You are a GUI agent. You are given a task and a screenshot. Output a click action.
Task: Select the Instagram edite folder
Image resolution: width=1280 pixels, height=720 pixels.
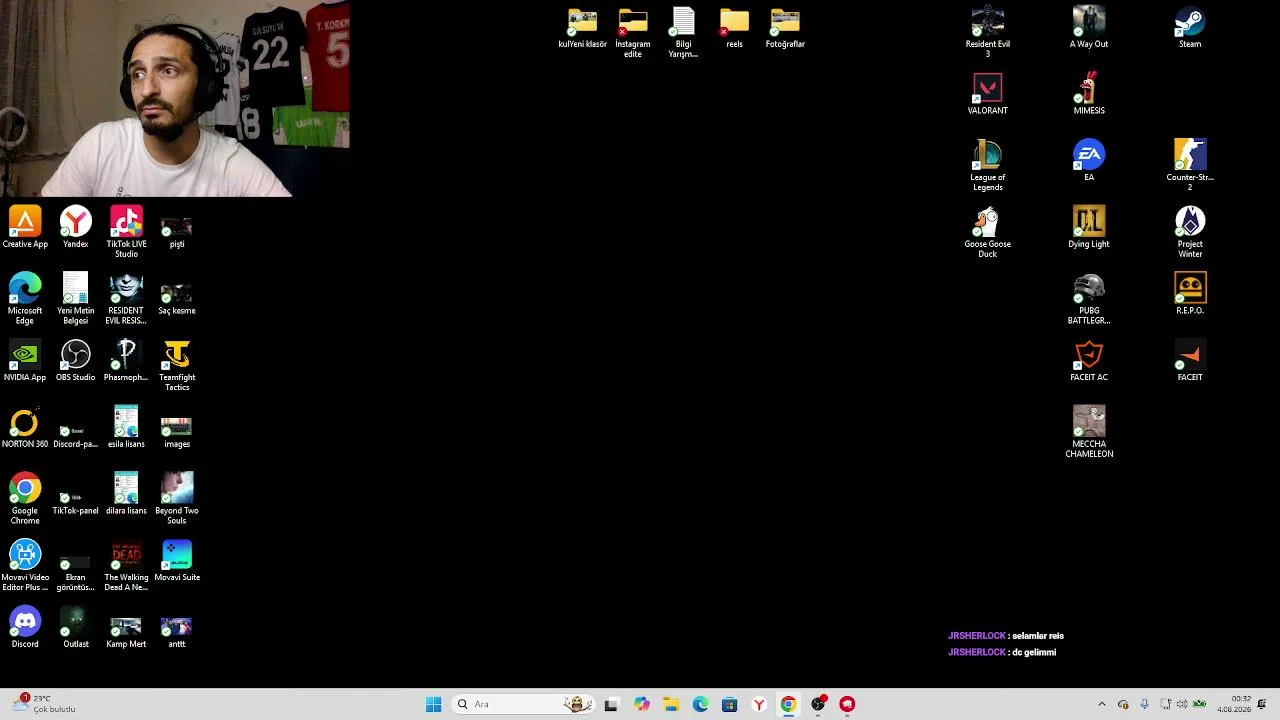[x=633, y=32]
